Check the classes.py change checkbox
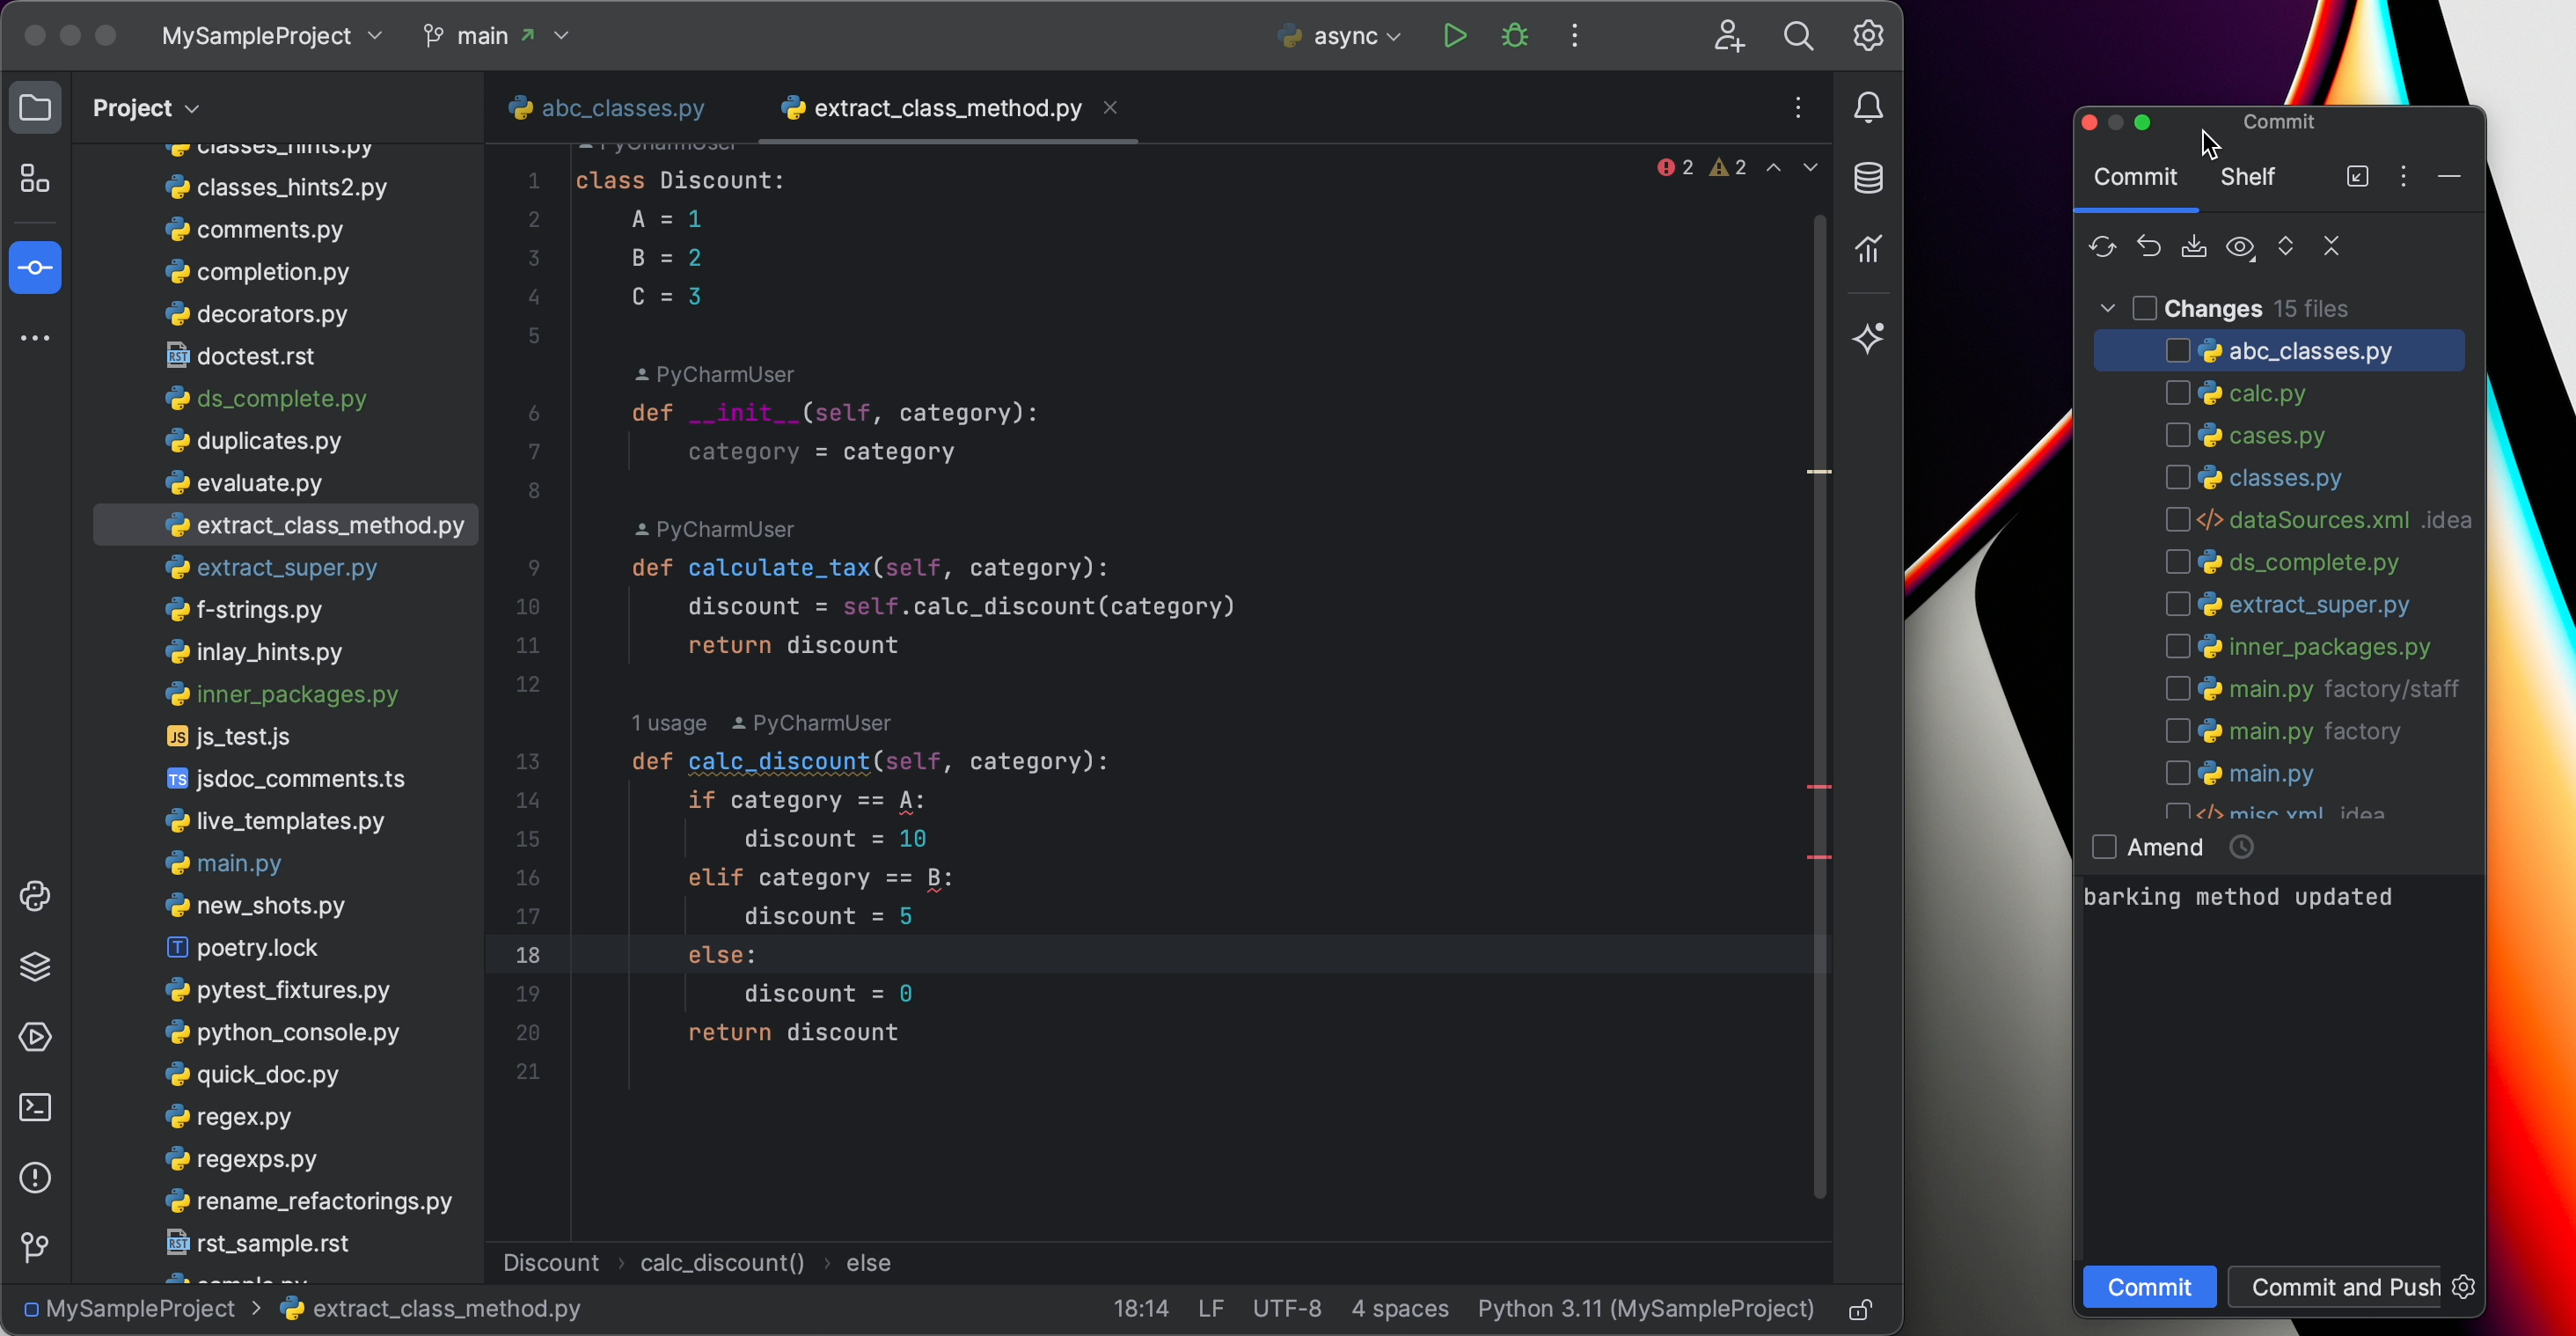This screenshot has width=2576, height=1336. 2178,477
